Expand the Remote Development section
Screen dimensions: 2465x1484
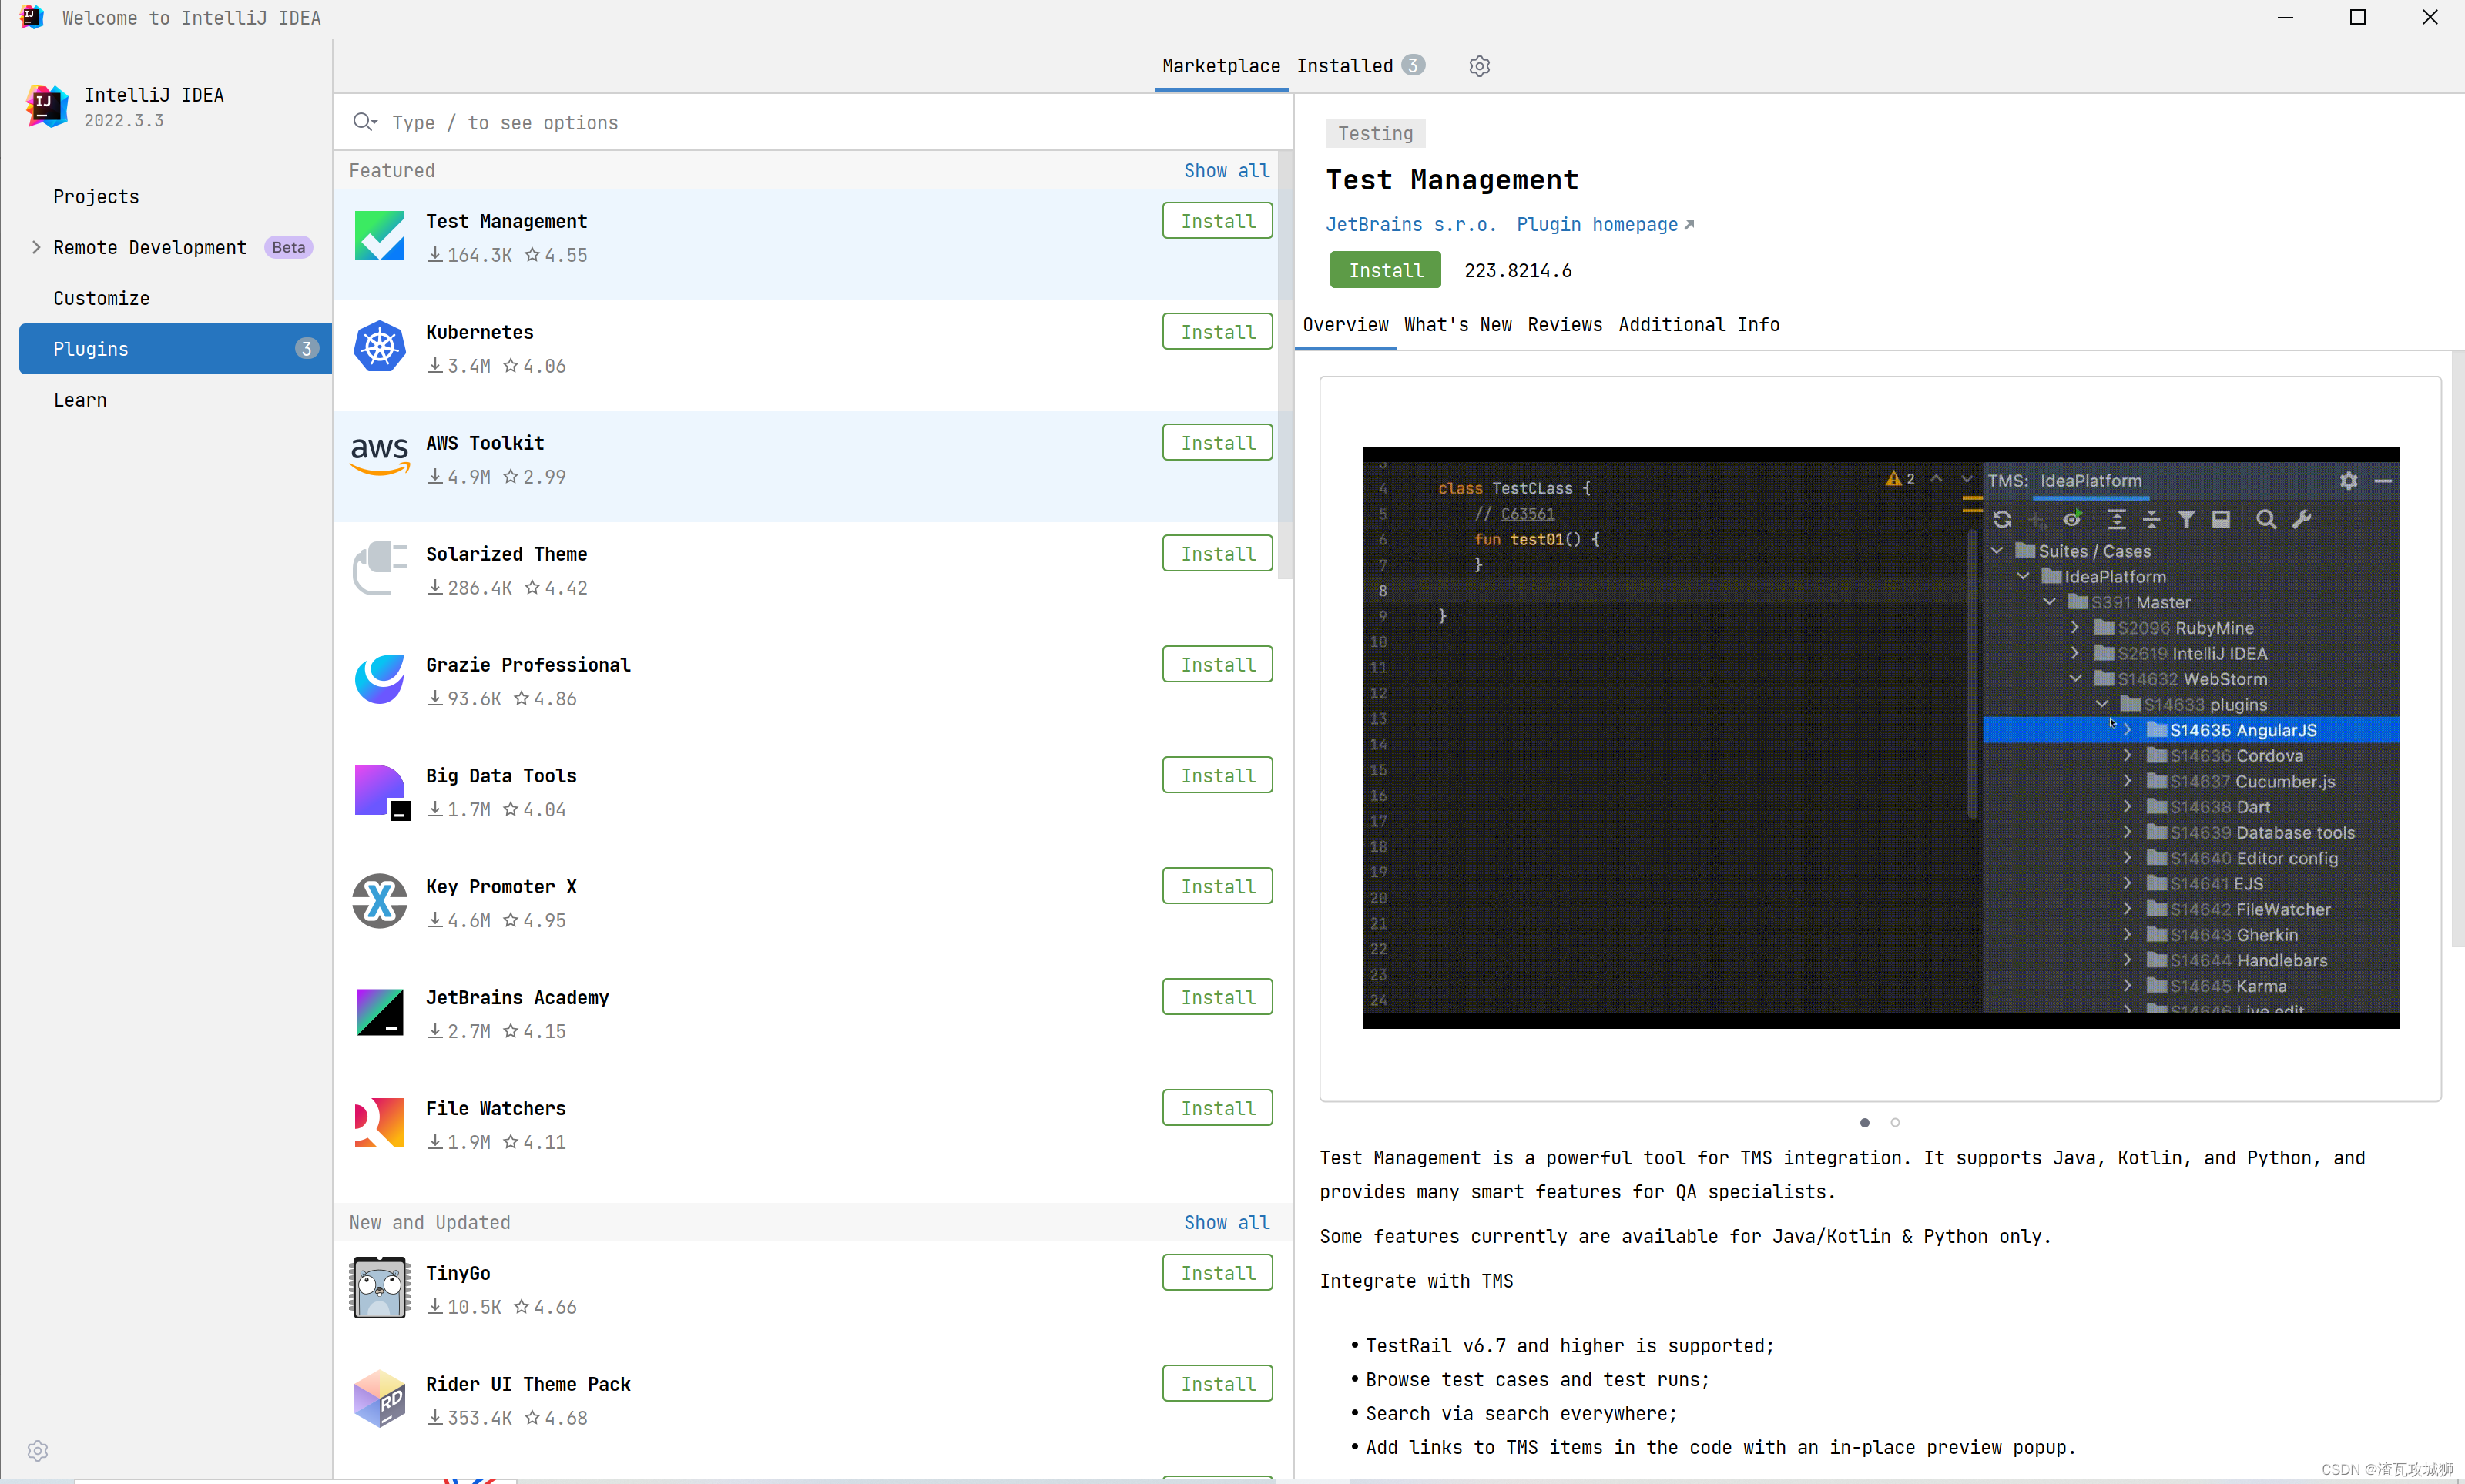[x=36, y=247]
